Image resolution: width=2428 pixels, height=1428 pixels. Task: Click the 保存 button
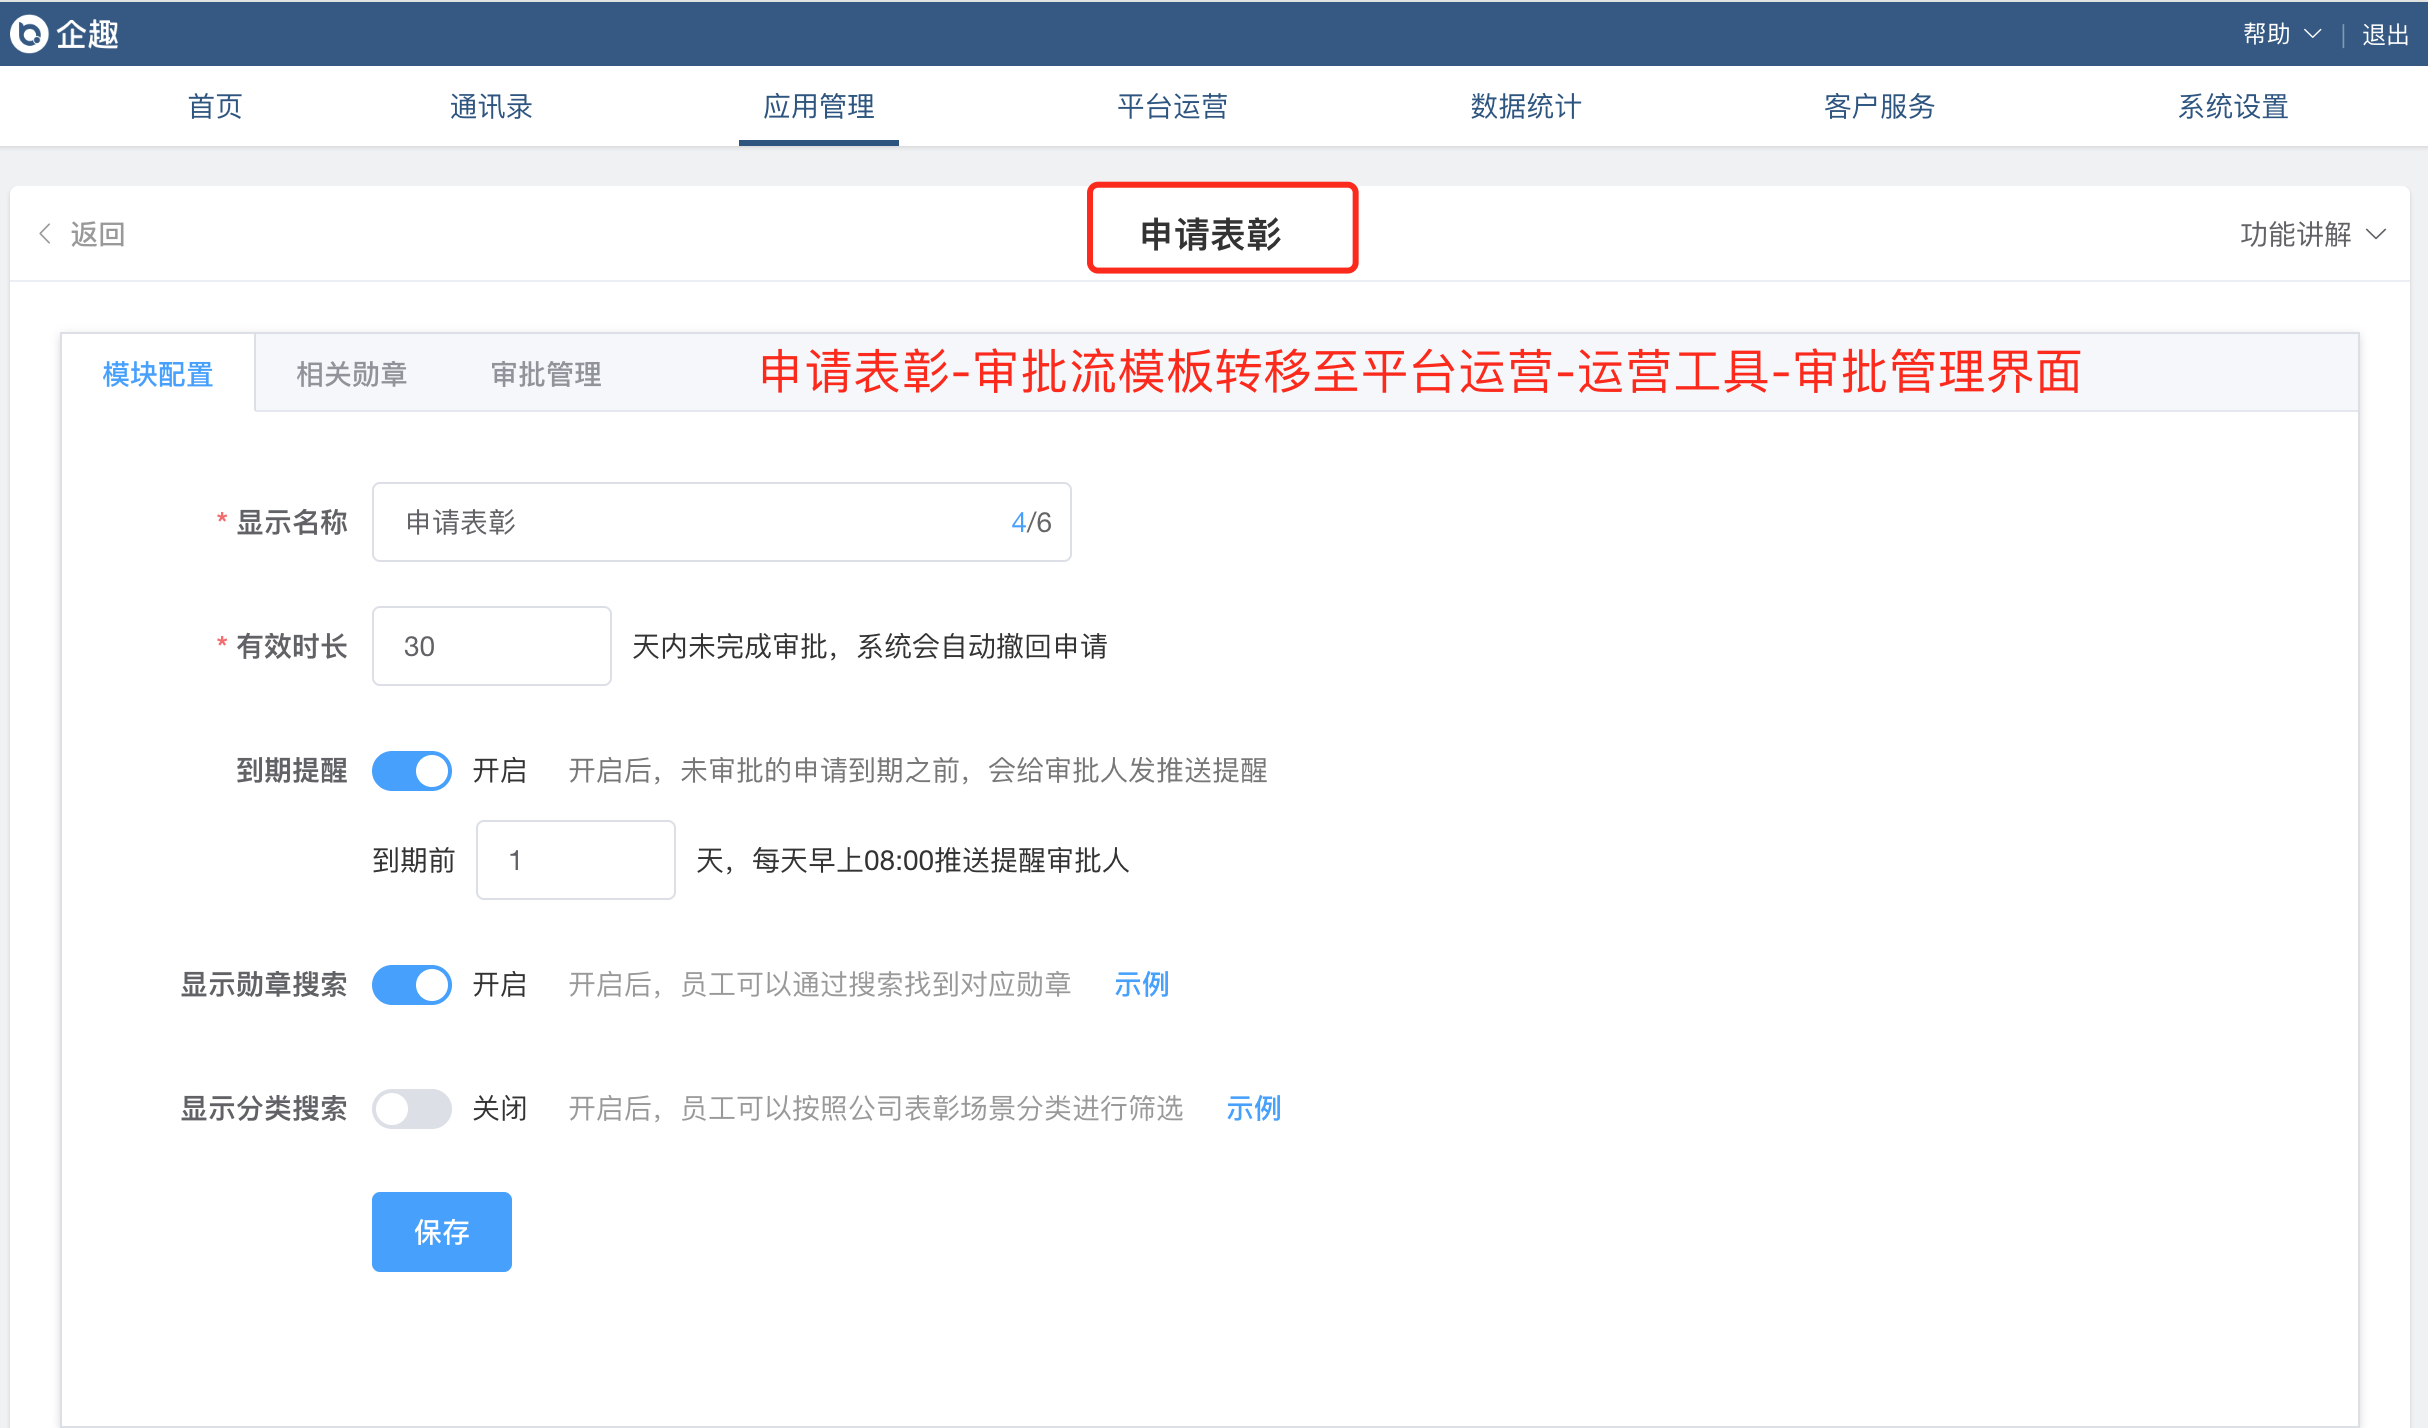(x=442, y=1231)
